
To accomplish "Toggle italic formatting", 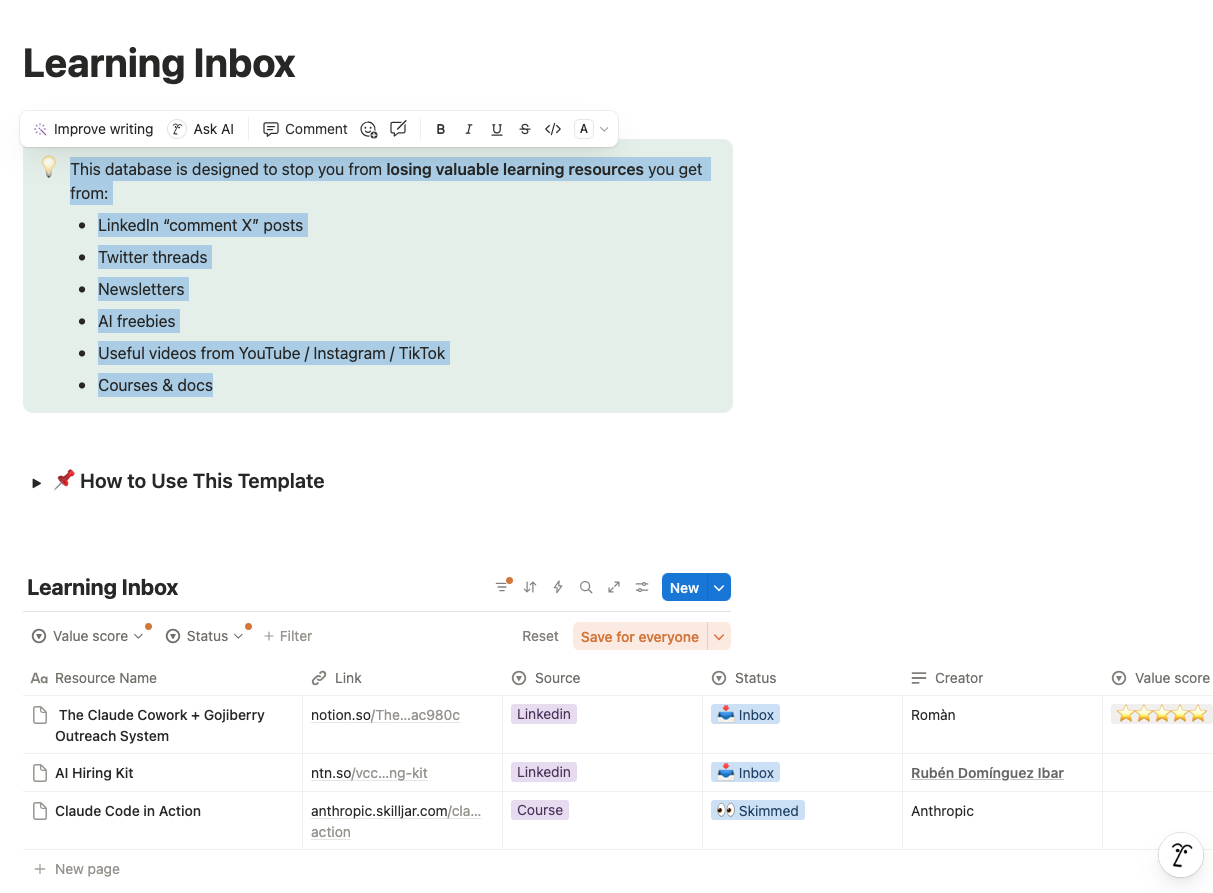I will 468,129.
